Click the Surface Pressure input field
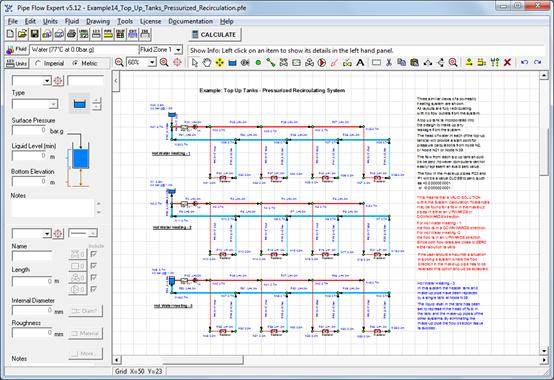The height and width of the screenshot is (380, 554). click(30, 130)
